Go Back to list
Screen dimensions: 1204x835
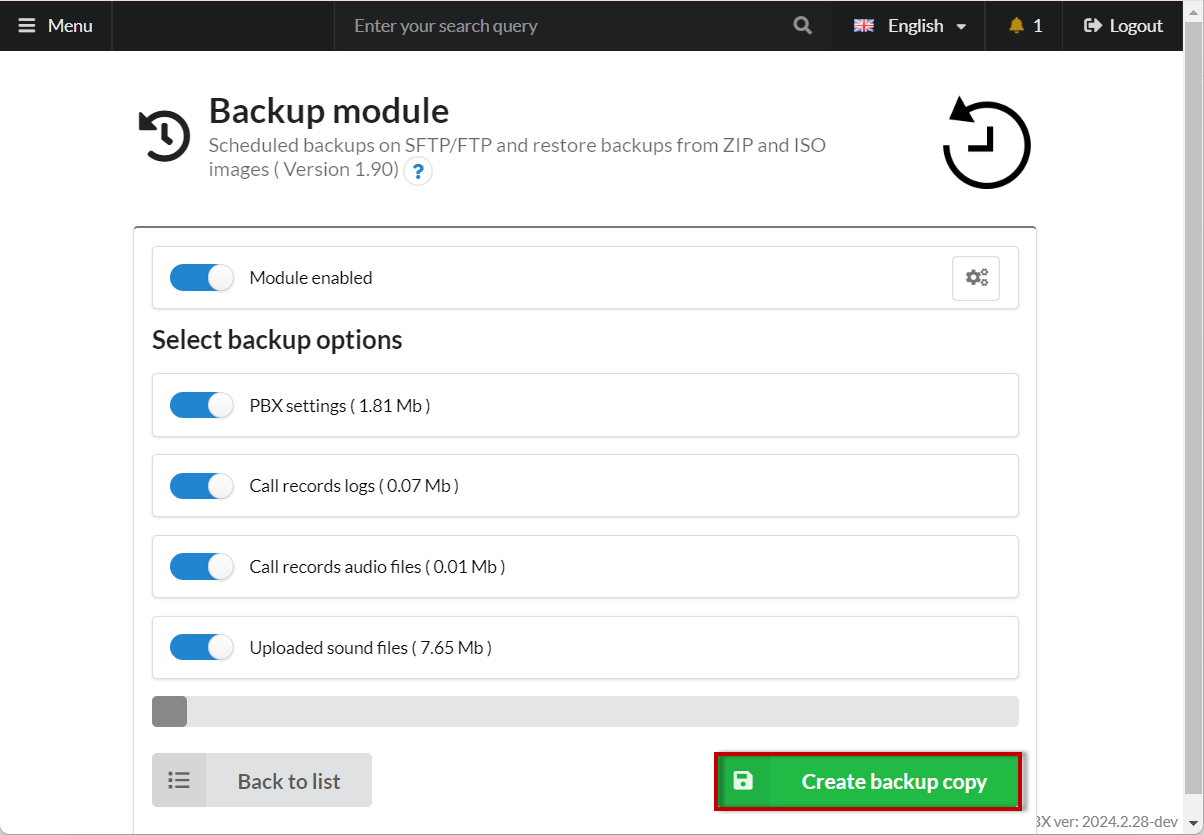click(x=262, y=781)
